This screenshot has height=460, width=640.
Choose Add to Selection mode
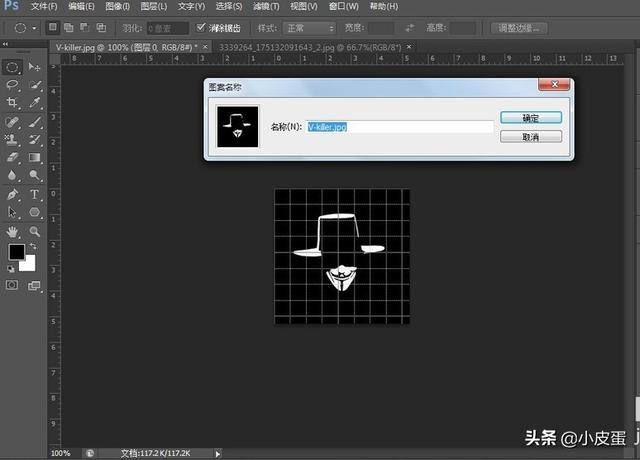69,27
